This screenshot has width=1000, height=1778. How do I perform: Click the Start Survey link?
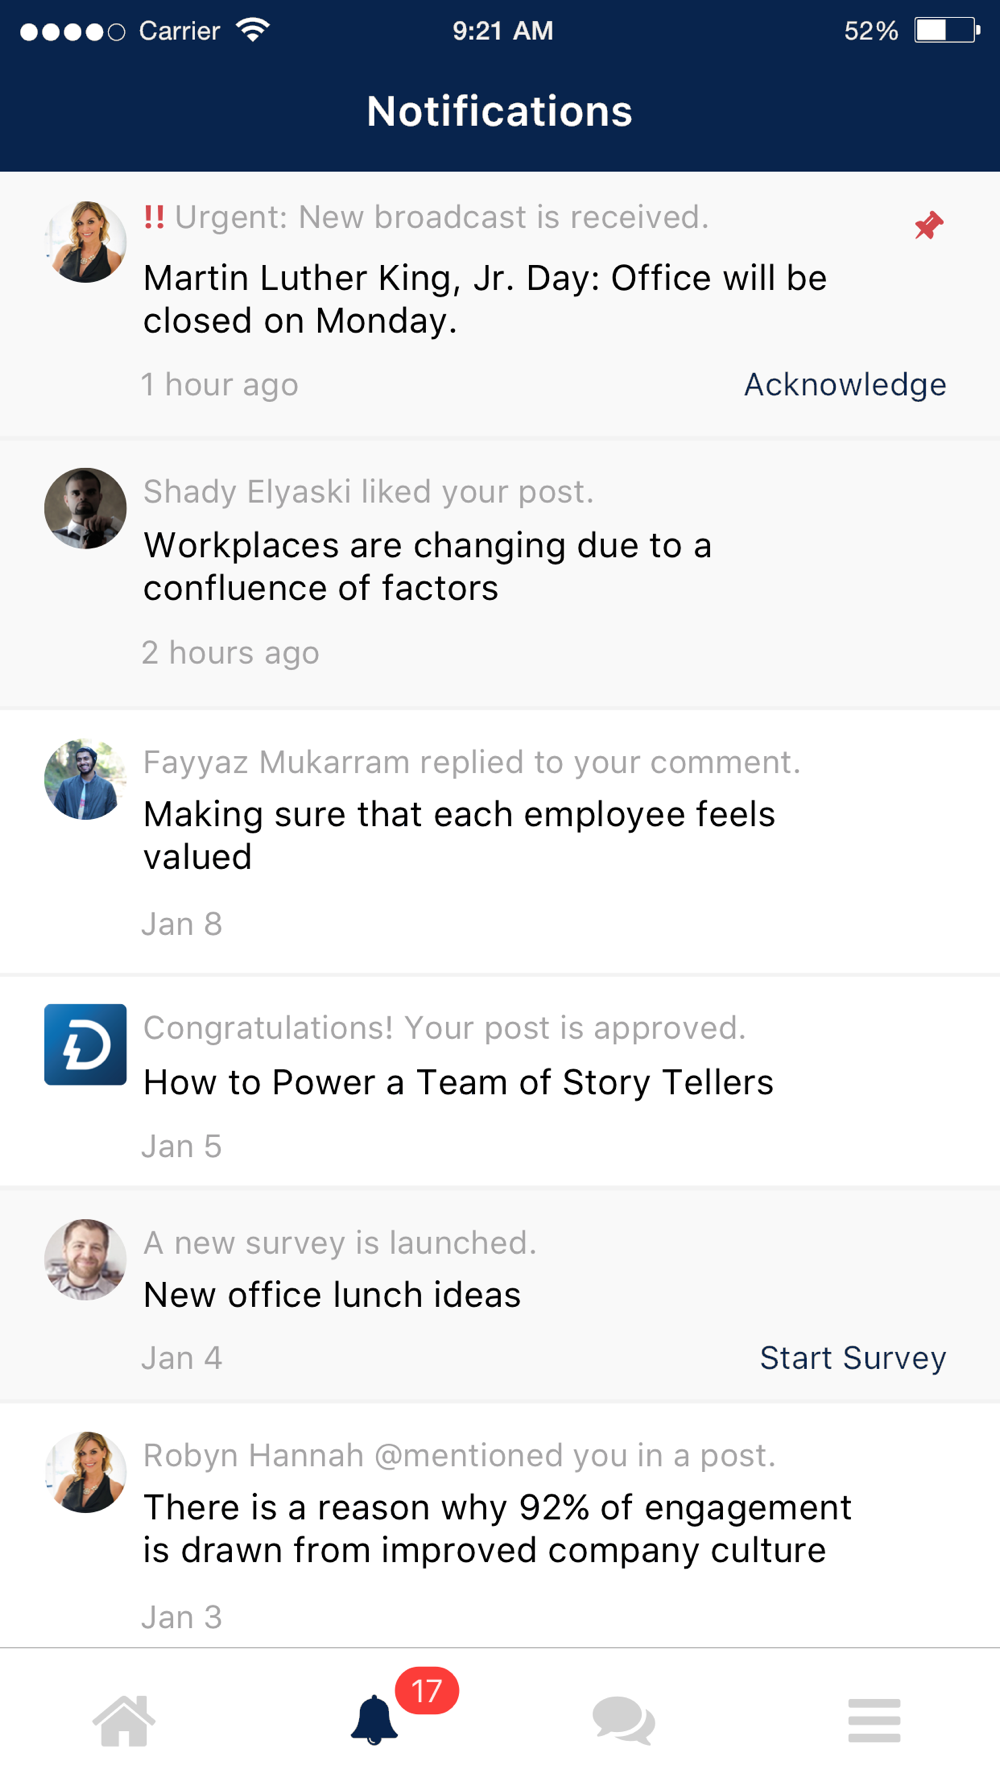(852, 1358)
